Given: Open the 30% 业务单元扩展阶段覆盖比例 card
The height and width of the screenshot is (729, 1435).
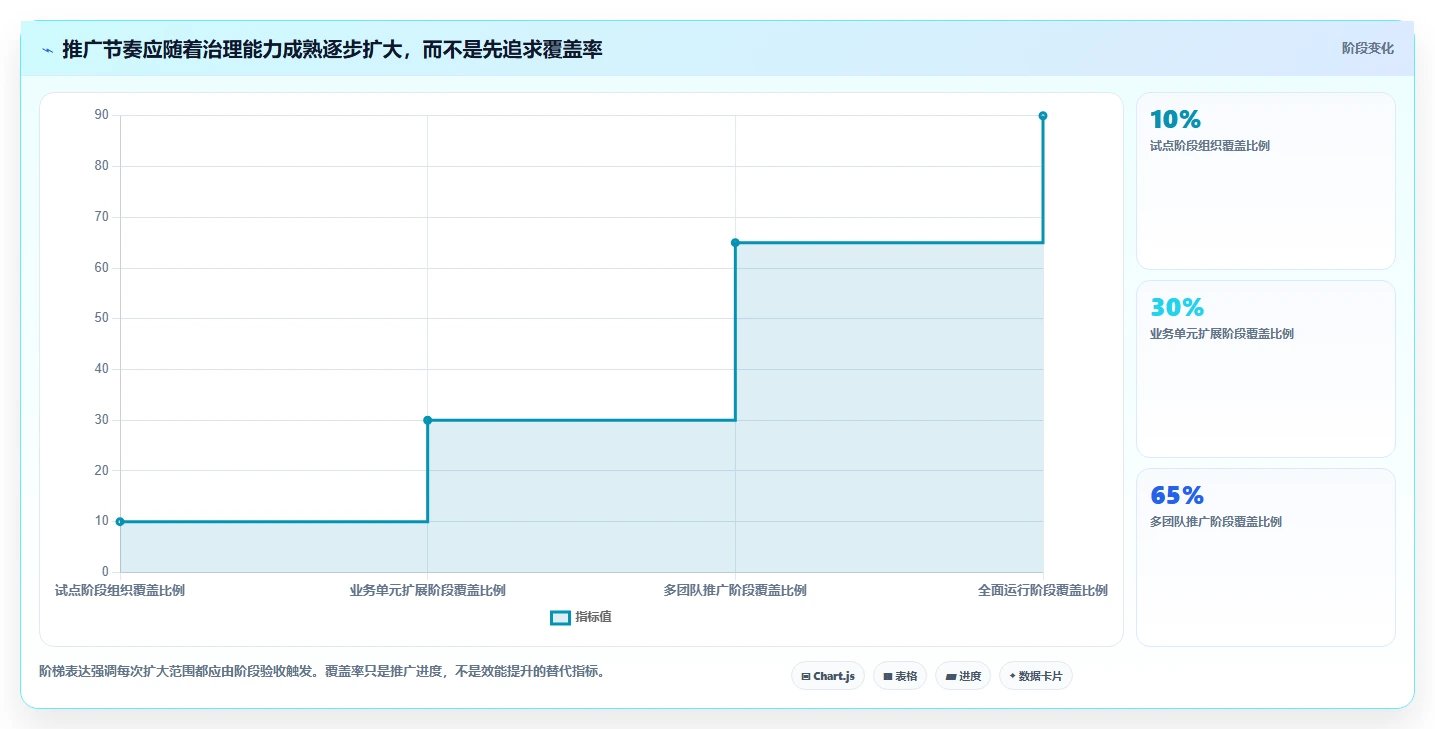Looking at the screenshot, I should 1265,369.
